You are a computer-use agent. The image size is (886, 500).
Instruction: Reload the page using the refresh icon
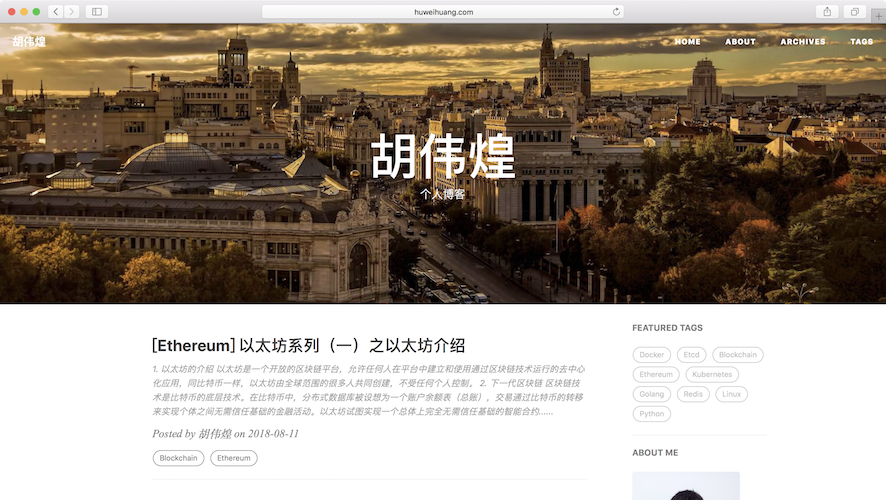[x=616, y=12]
